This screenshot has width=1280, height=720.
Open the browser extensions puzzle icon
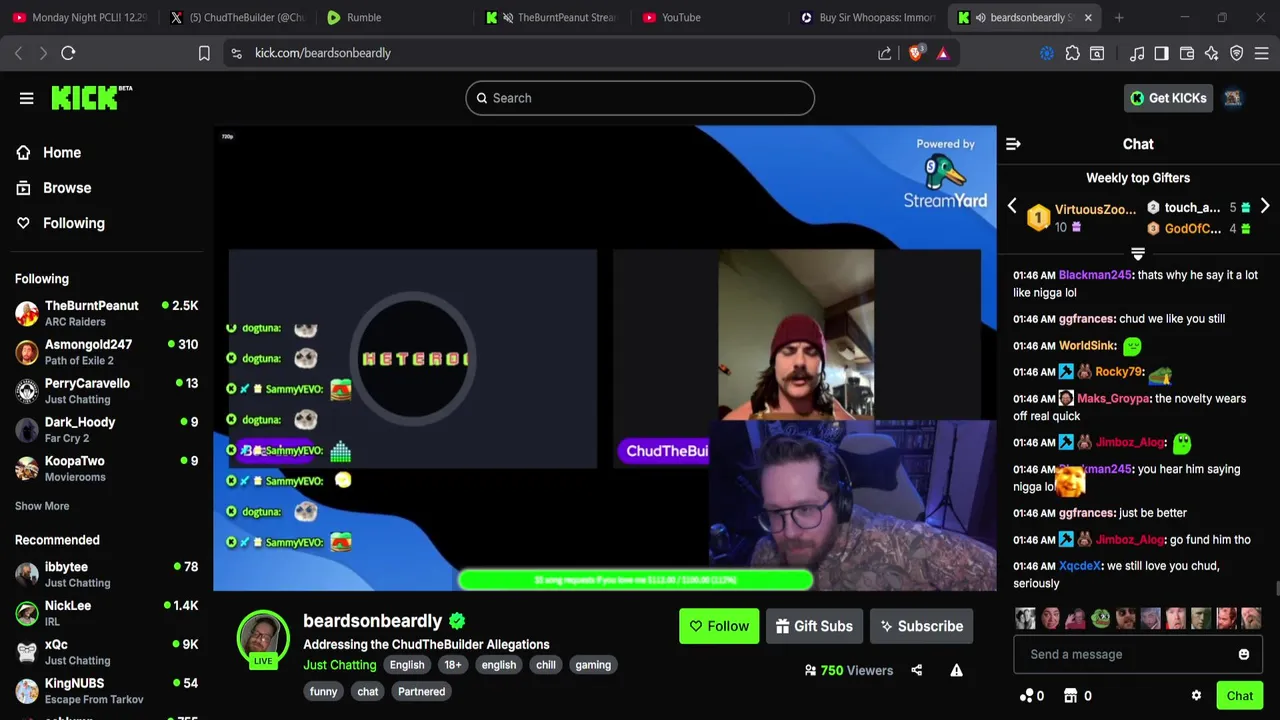click(1073, 53)
